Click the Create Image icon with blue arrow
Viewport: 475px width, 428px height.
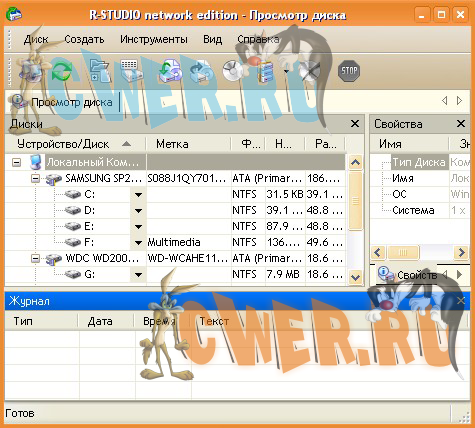pos(201,71)
